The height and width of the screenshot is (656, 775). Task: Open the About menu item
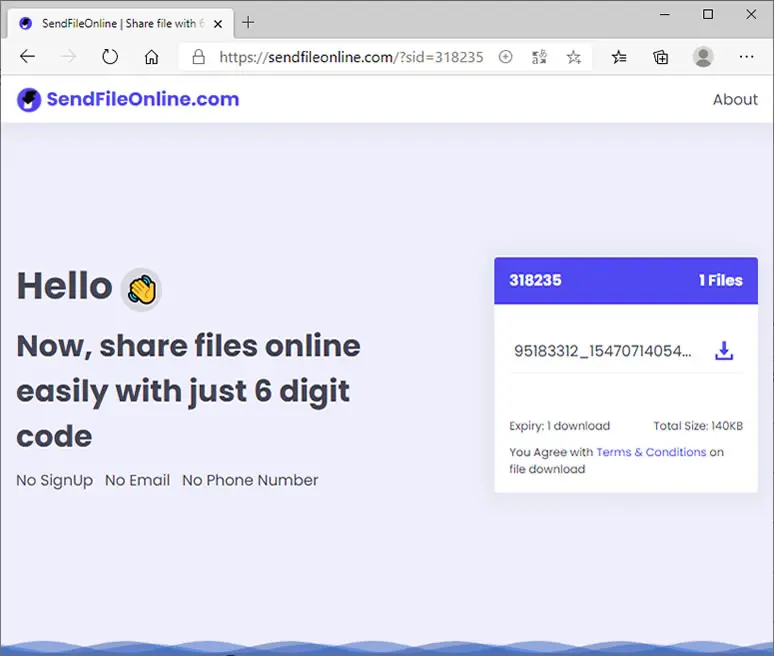tap(735, 99)
